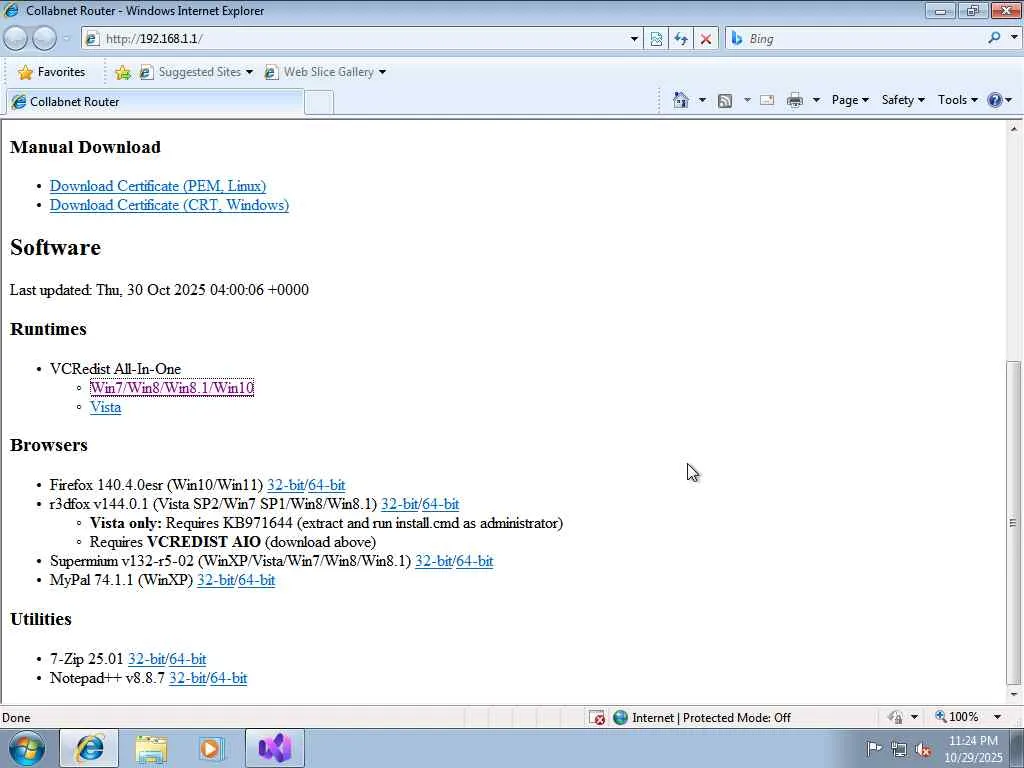Expand the Suggested Sites dropdown
Image resolution: width=1024 pixels, height=768 pixels.
tap(249, 72)
